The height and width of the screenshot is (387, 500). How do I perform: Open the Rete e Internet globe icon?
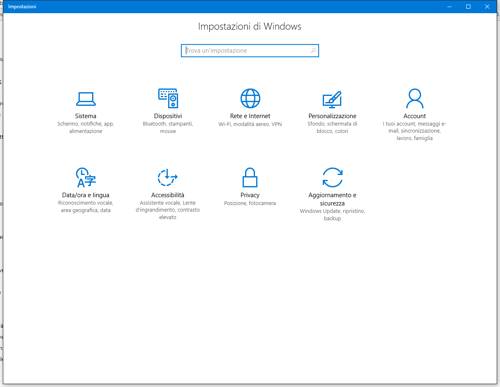(x=250, y=98)
